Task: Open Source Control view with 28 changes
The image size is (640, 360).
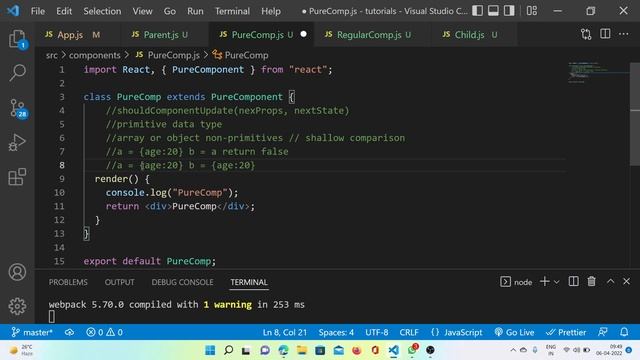Action: point(18,108)
